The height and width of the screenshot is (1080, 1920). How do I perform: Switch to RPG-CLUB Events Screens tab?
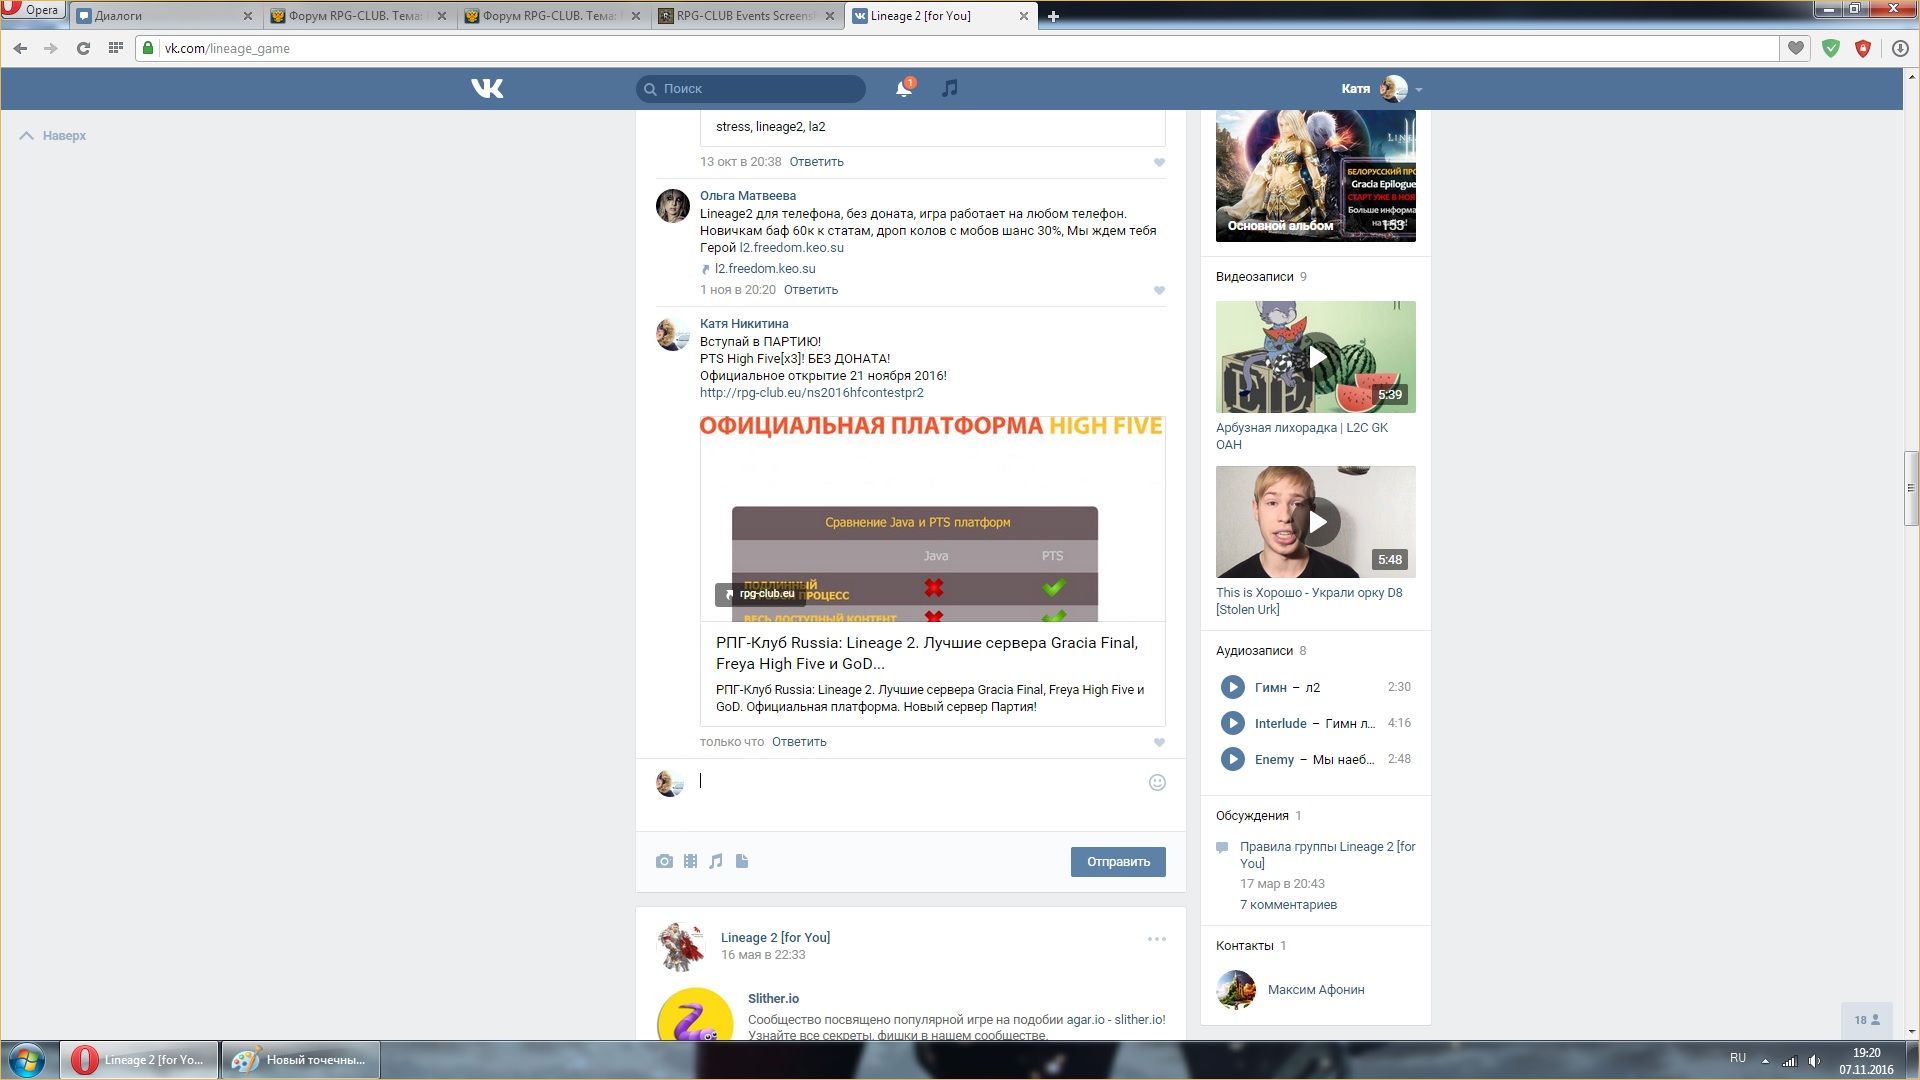(x=743, y=16)
